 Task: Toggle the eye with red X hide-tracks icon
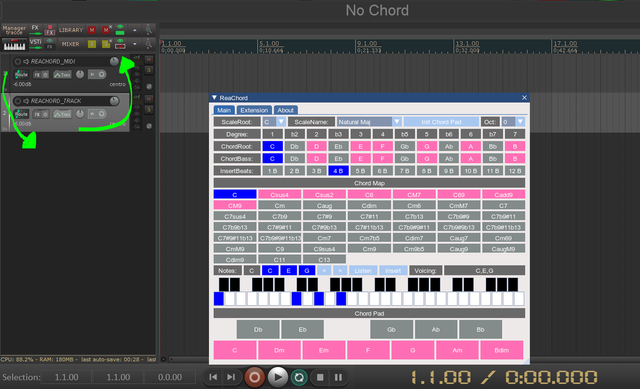pos(120,44)
